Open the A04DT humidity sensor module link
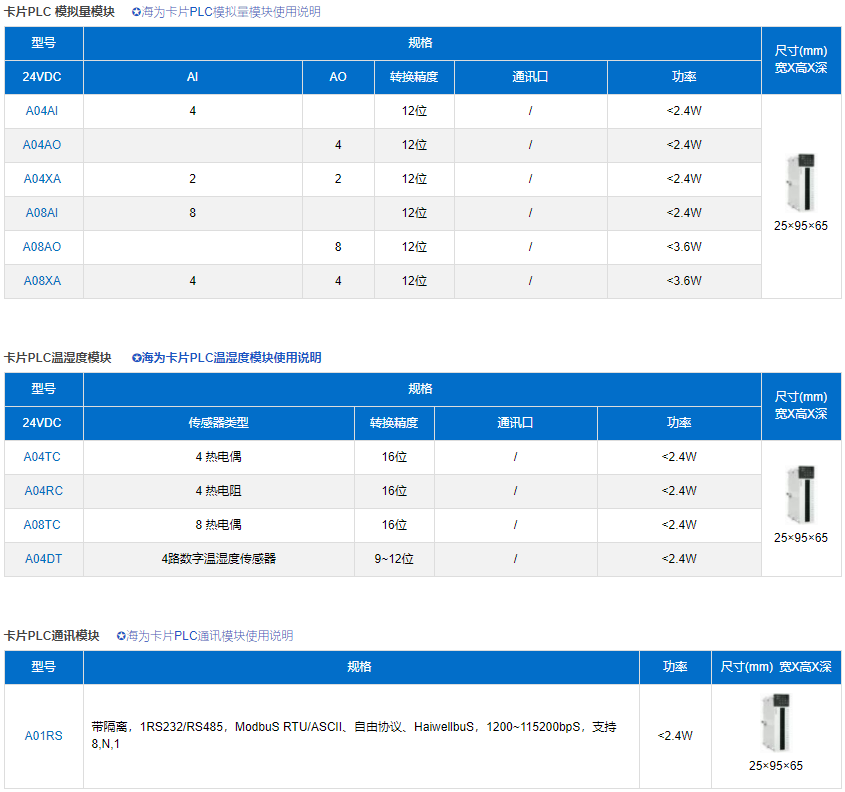This screenshot has height=792, width=845. coord(43,559)
